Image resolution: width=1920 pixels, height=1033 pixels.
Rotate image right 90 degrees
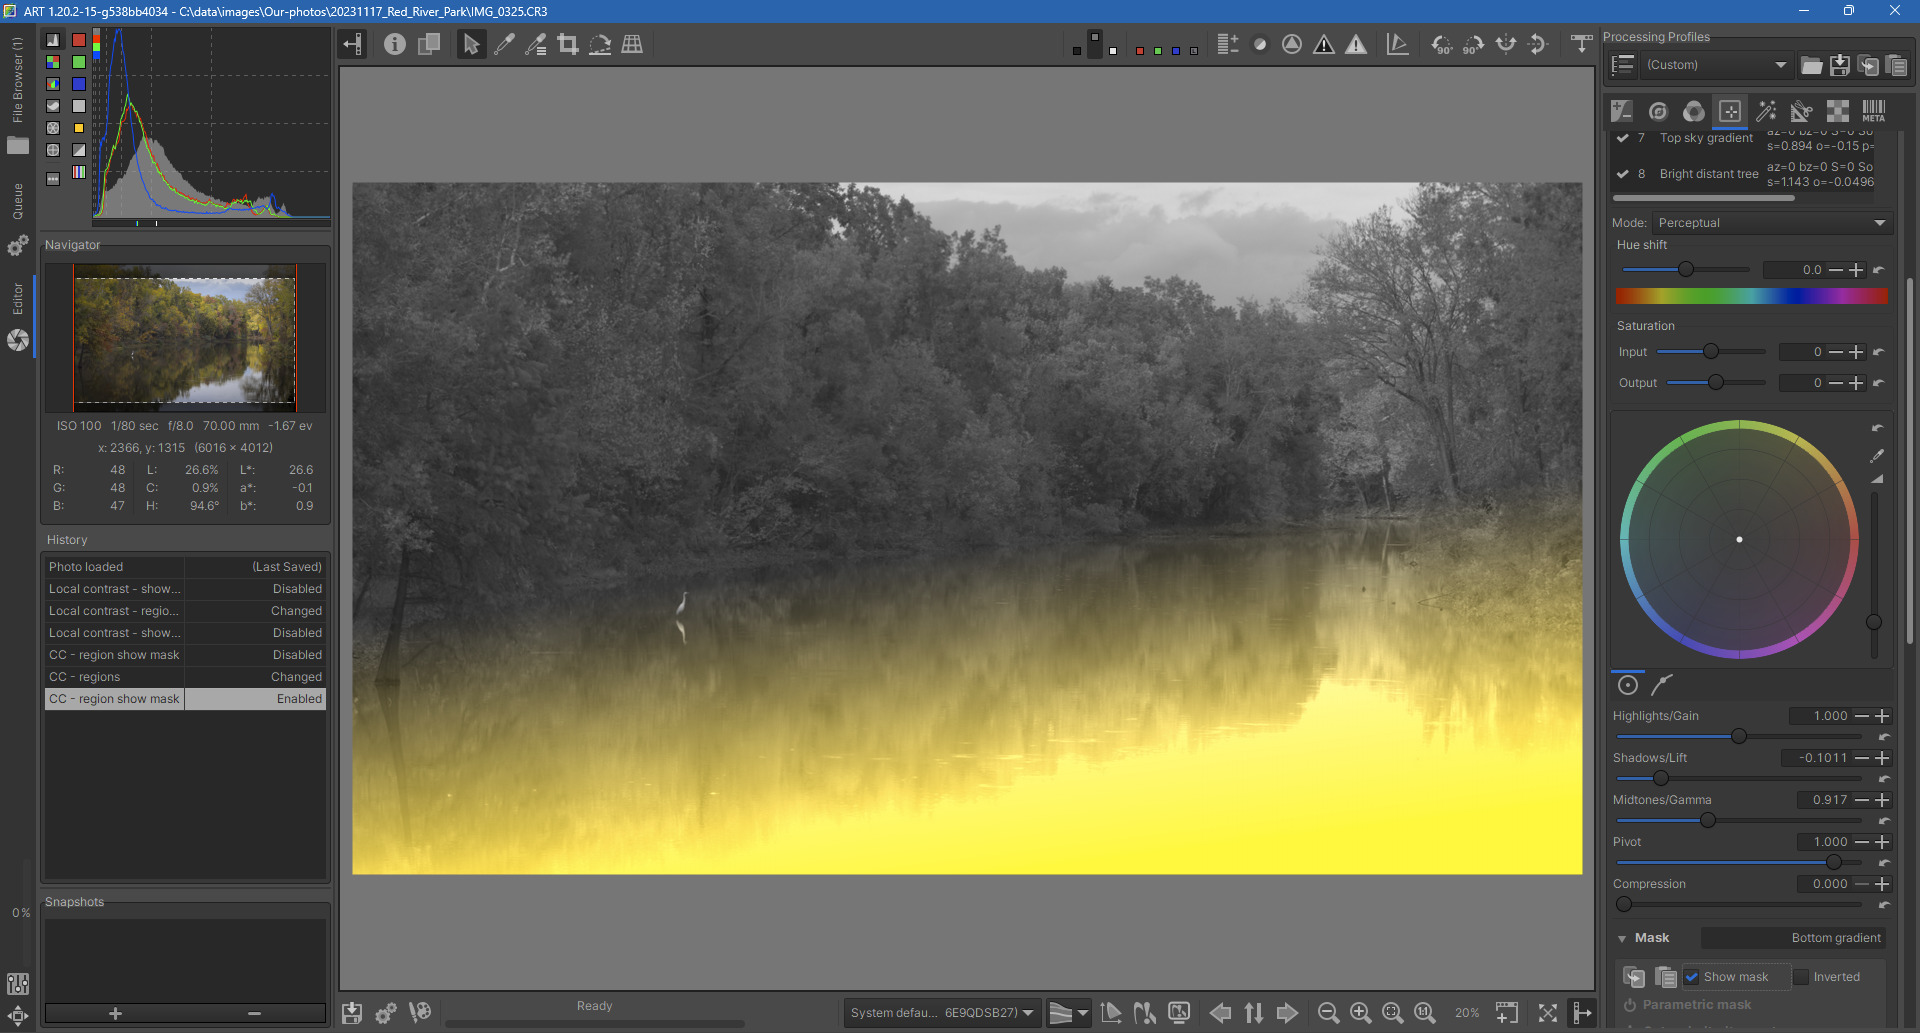coord(1473,44)
